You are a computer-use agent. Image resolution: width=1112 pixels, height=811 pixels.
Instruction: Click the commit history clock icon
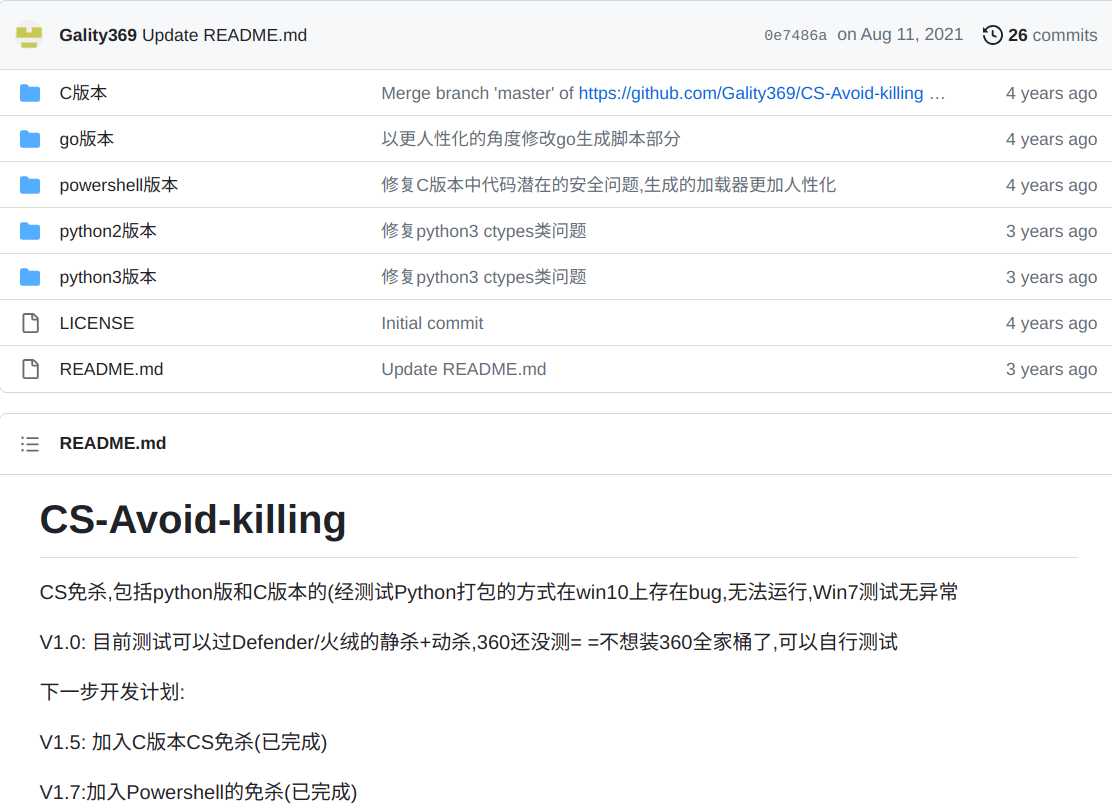pos(992,35)
